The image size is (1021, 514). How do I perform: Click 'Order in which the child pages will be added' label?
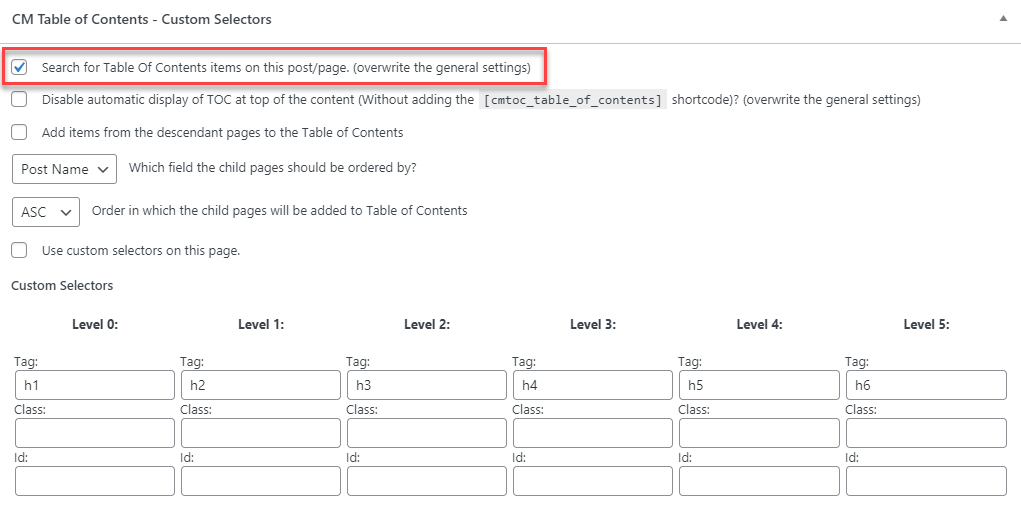click(x=280, y=210)
